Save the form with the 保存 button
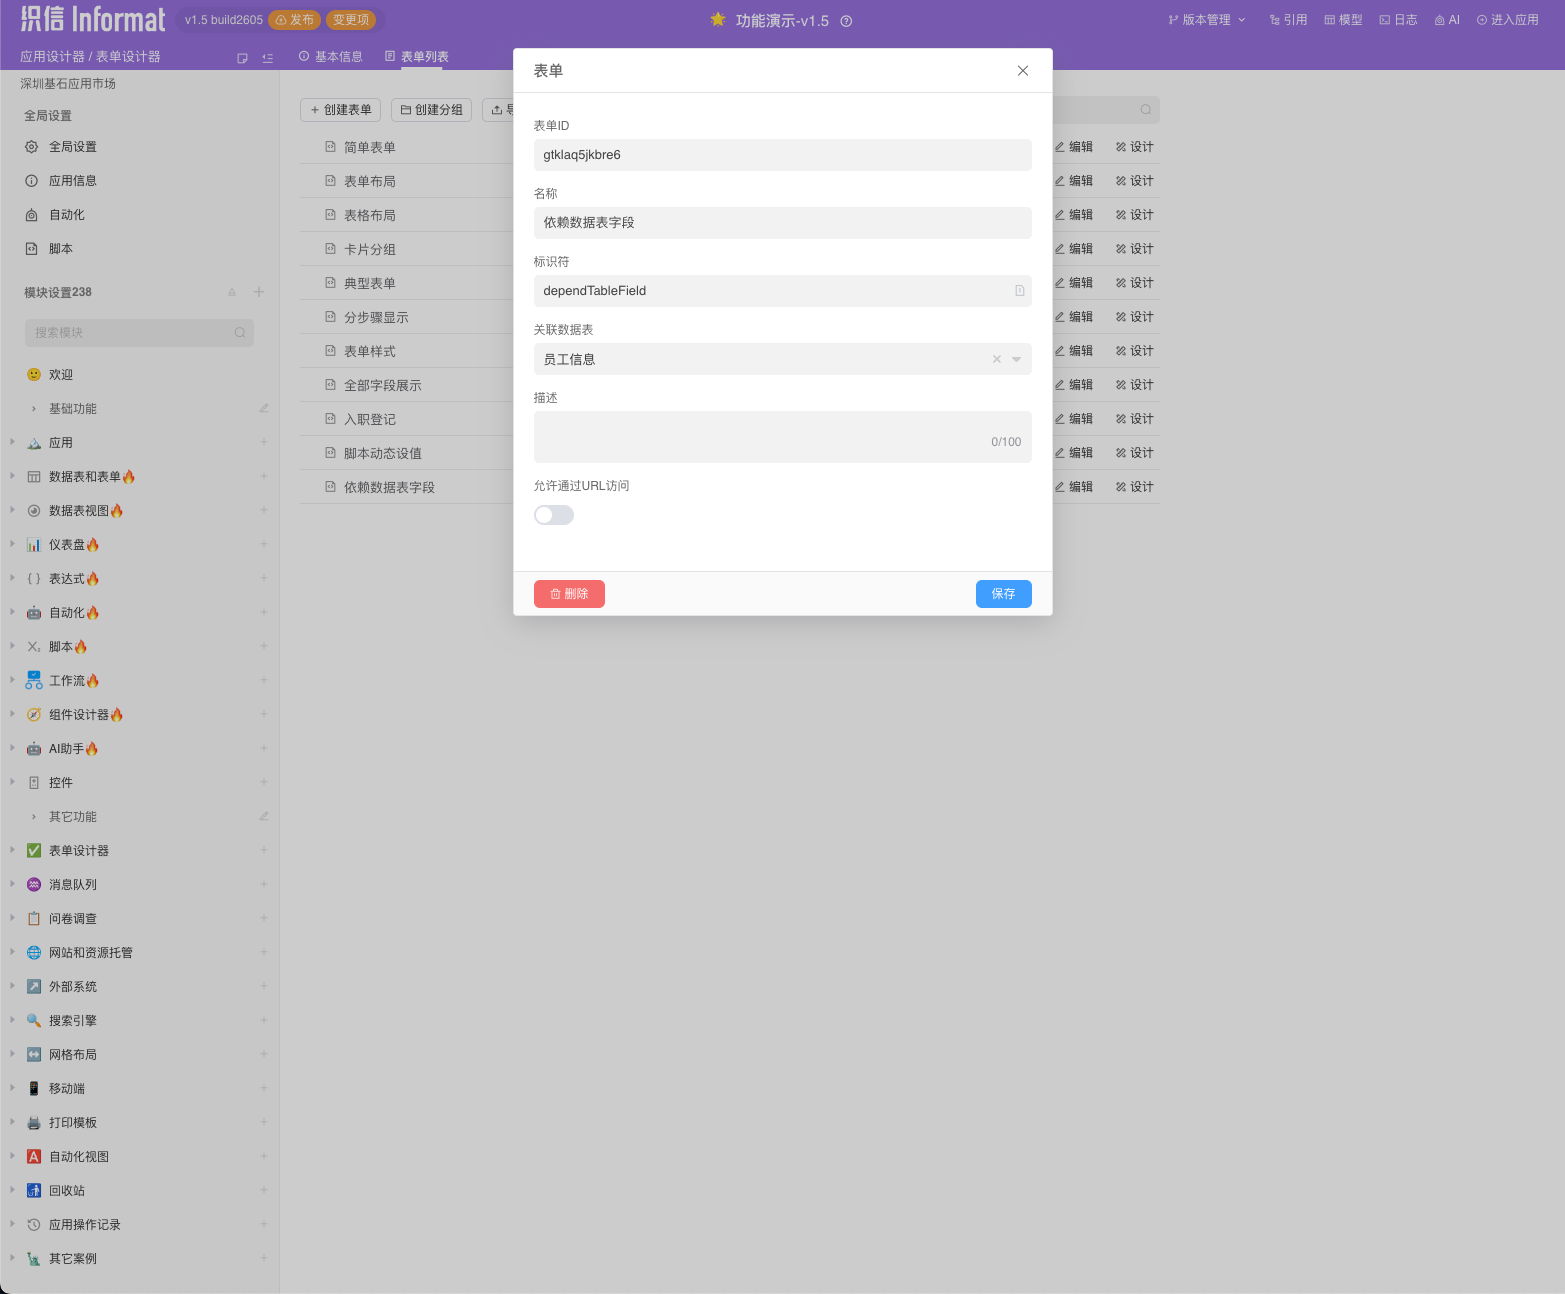1565x1294 pixels. click(x=1003, y=593)
